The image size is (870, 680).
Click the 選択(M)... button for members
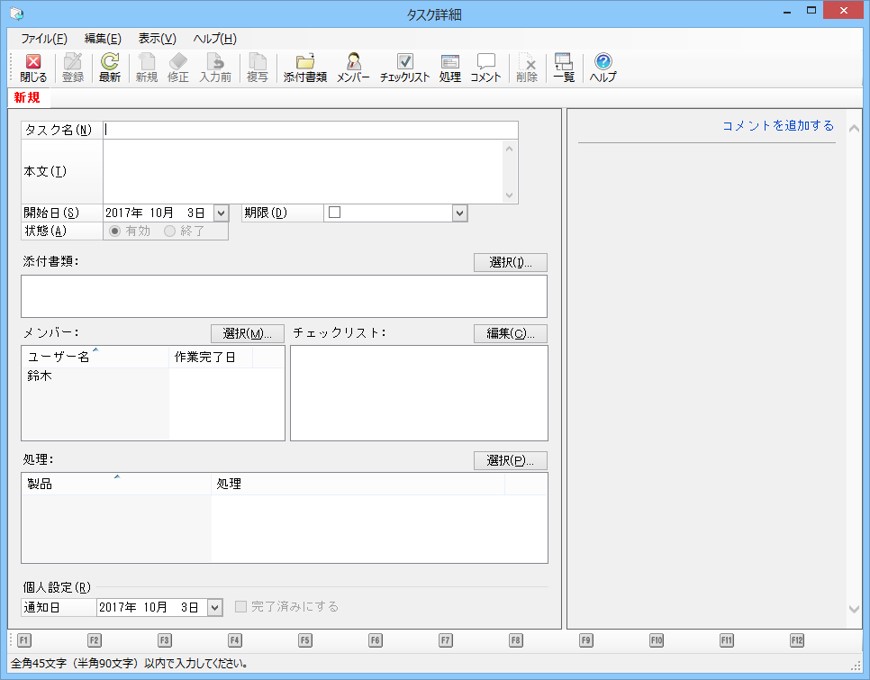(247, 333)
